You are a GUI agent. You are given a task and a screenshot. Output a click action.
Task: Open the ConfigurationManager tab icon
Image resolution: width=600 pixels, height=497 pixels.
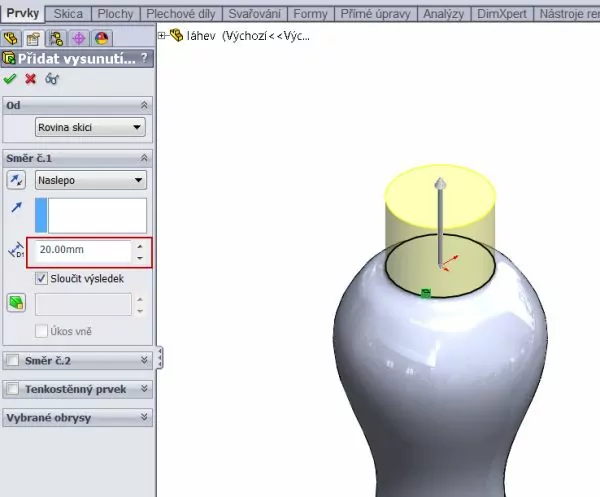(56, 37)
